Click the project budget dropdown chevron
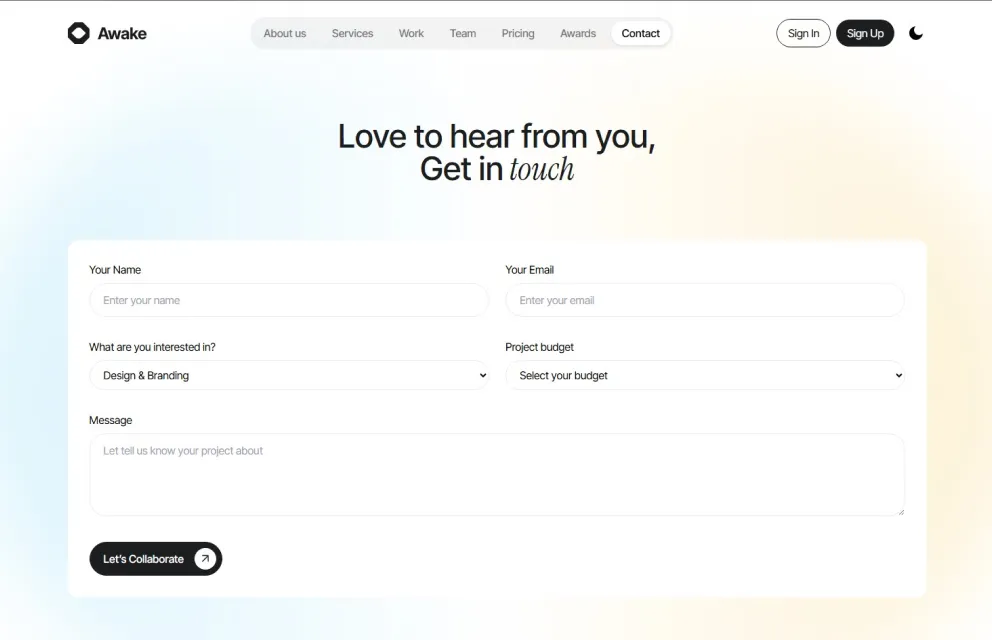The height and width of the screenshot is (640, 992). 898,375
